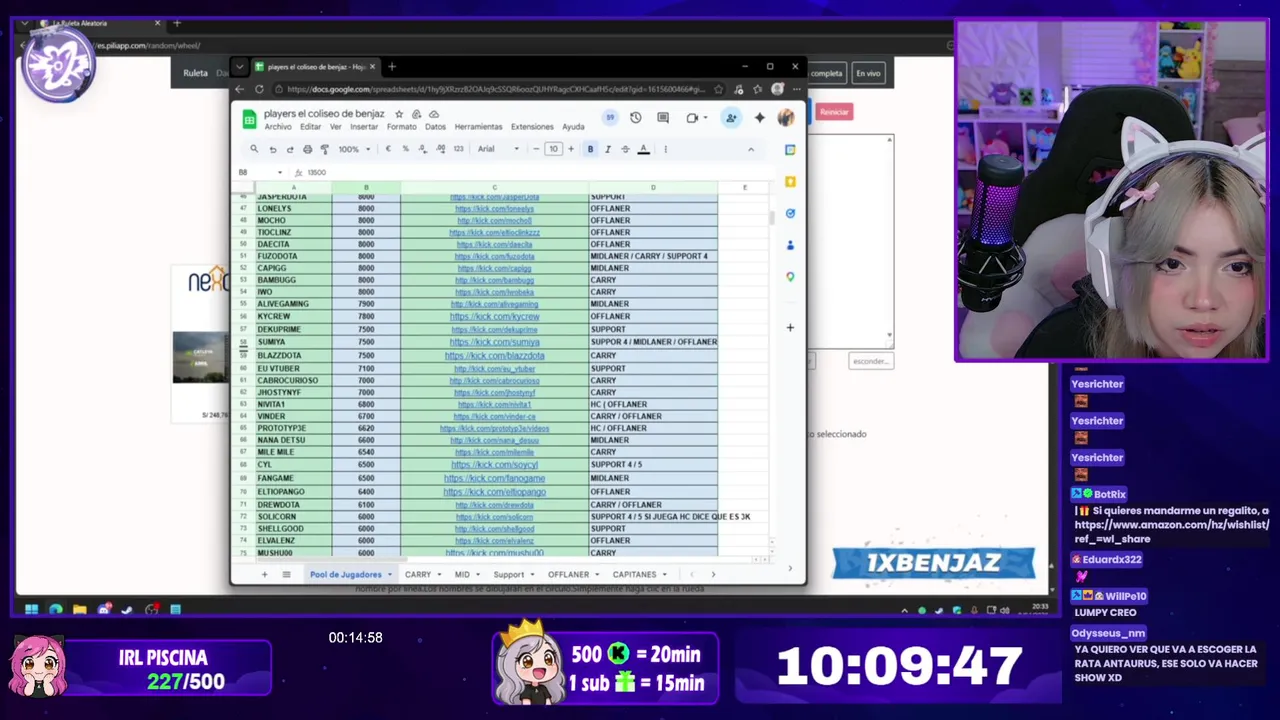The image size is (1280, 720).
Task: Check the document cloud save status icon
Action: tap(433, 114)
